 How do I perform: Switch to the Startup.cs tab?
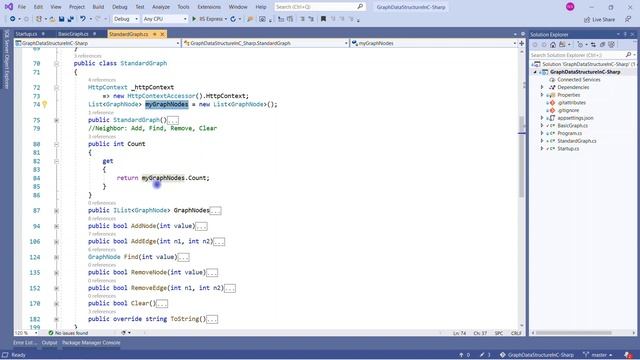tap(26, 34)
